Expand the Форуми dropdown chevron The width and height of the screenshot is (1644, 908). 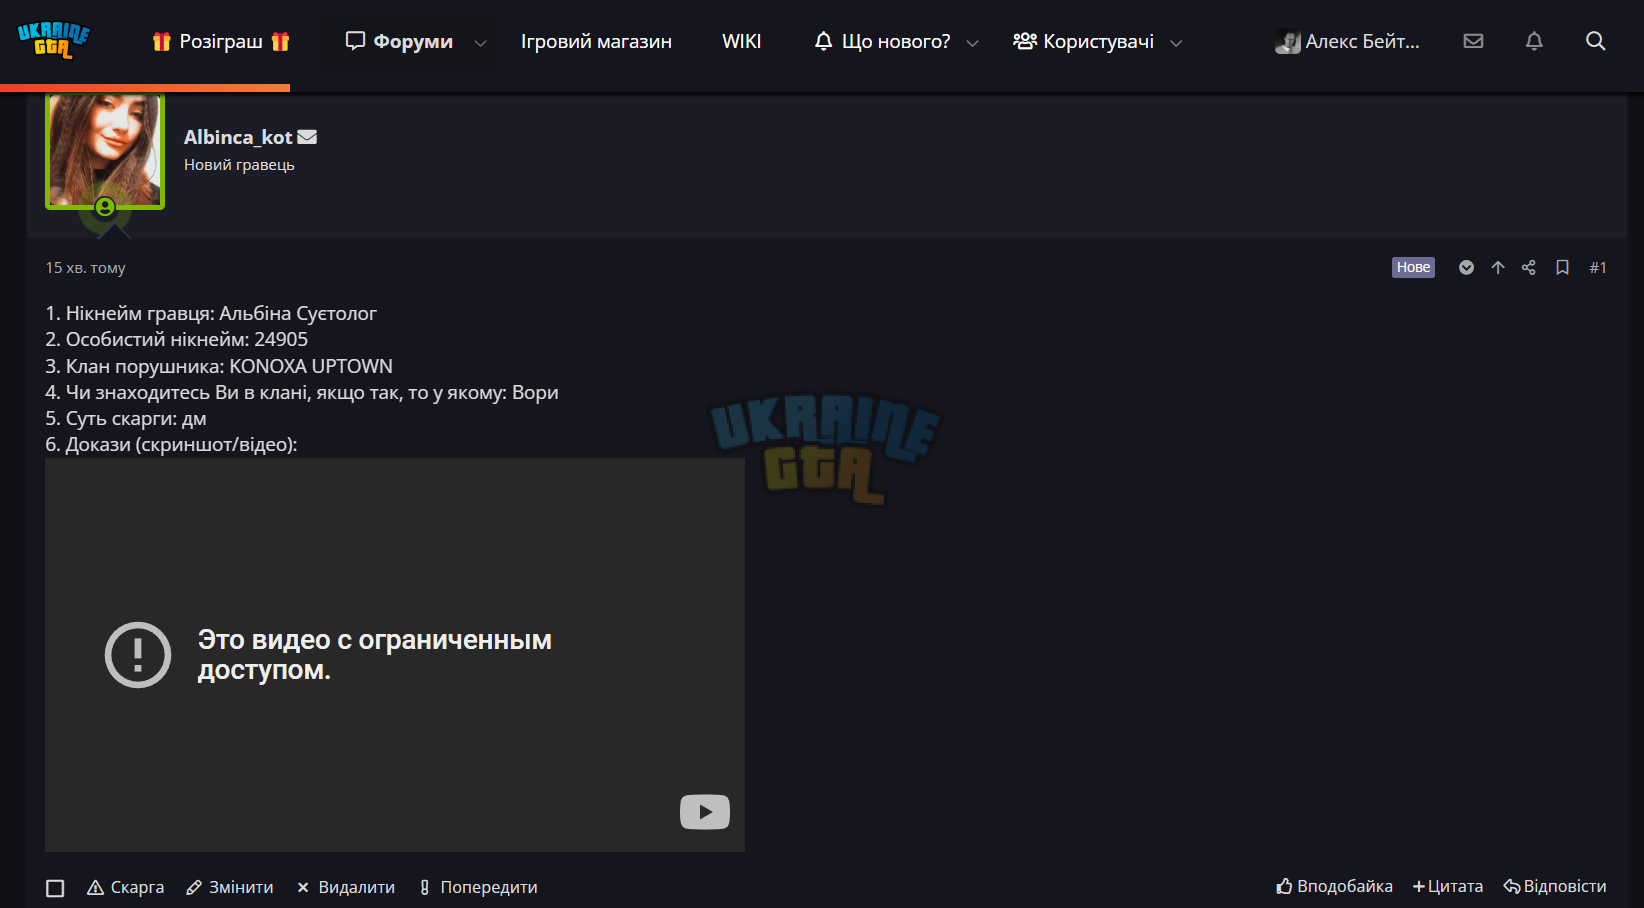[480, 43]
